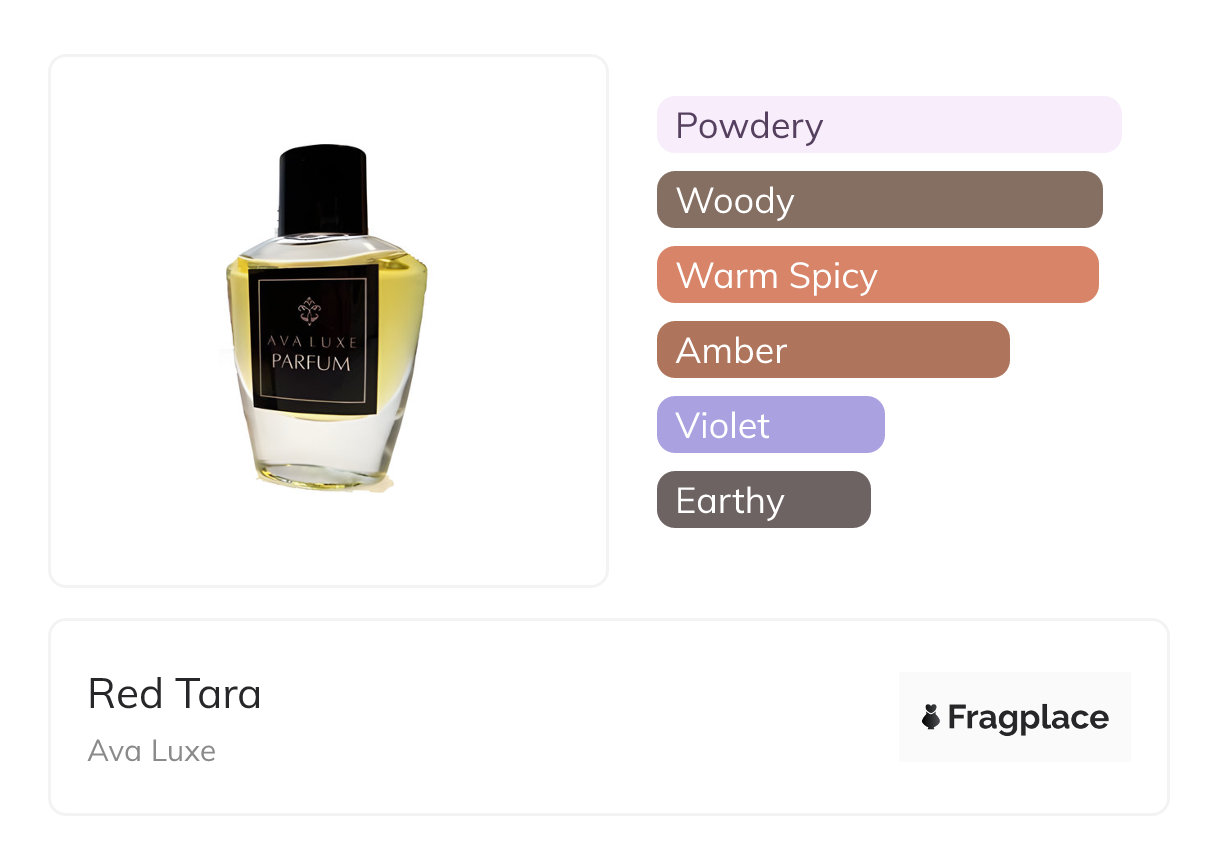Click the word Amber in the accord list
The width and height of the screenshot is (1218, 864).
point(731,351)
